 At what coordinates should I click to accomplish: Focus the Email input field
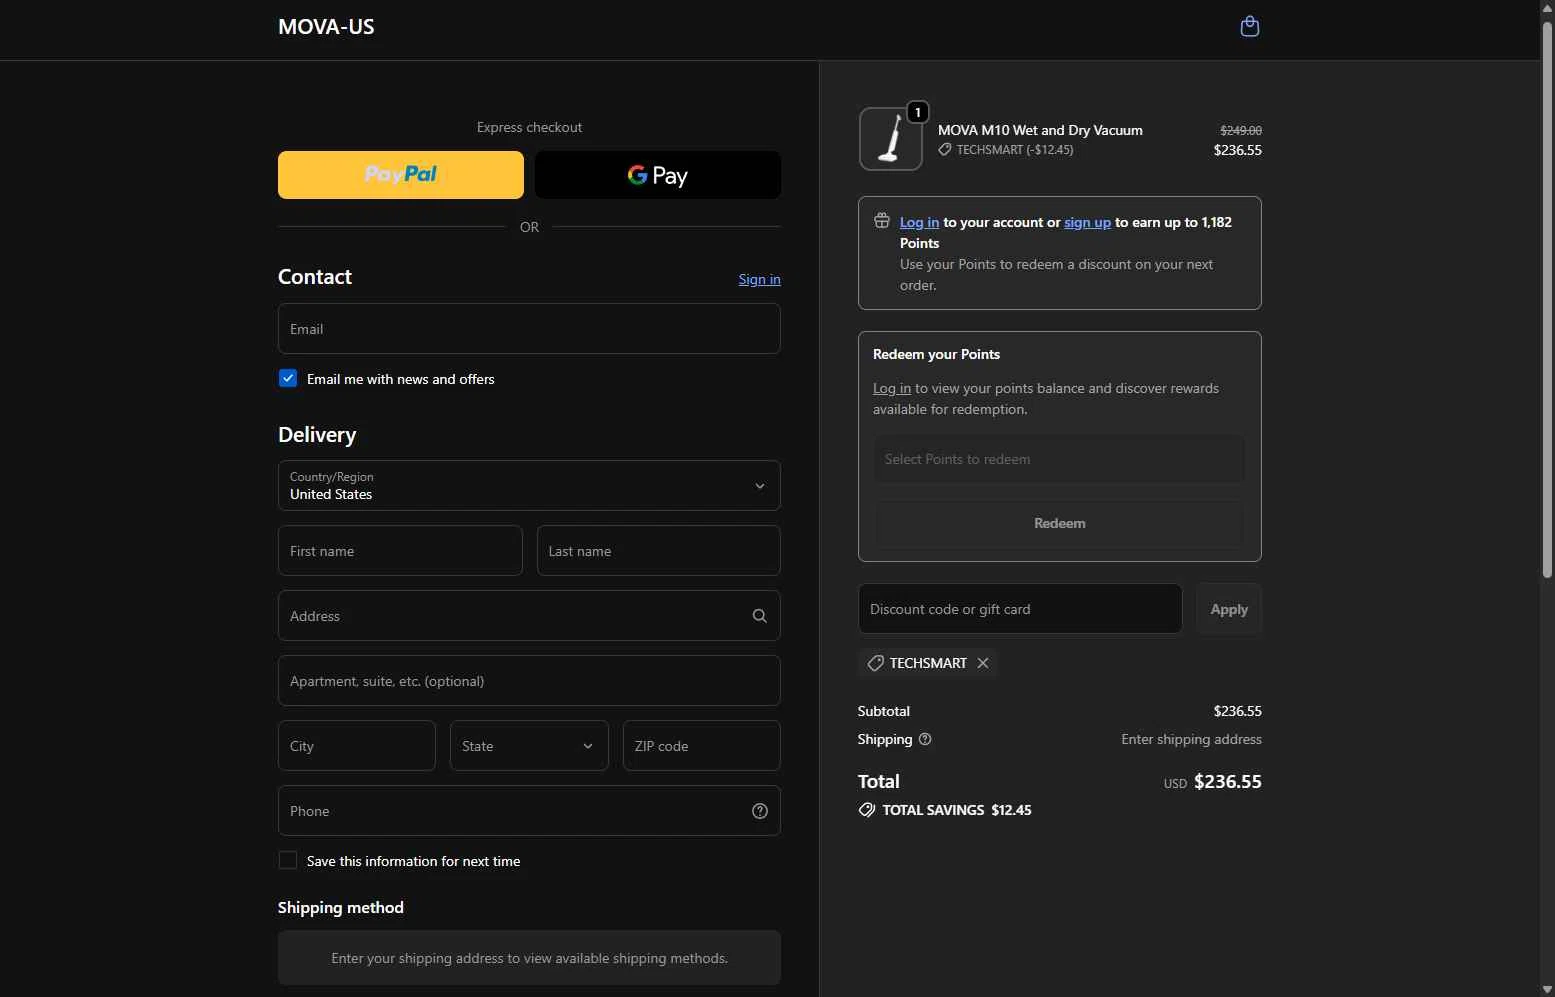tap(529, 329)
